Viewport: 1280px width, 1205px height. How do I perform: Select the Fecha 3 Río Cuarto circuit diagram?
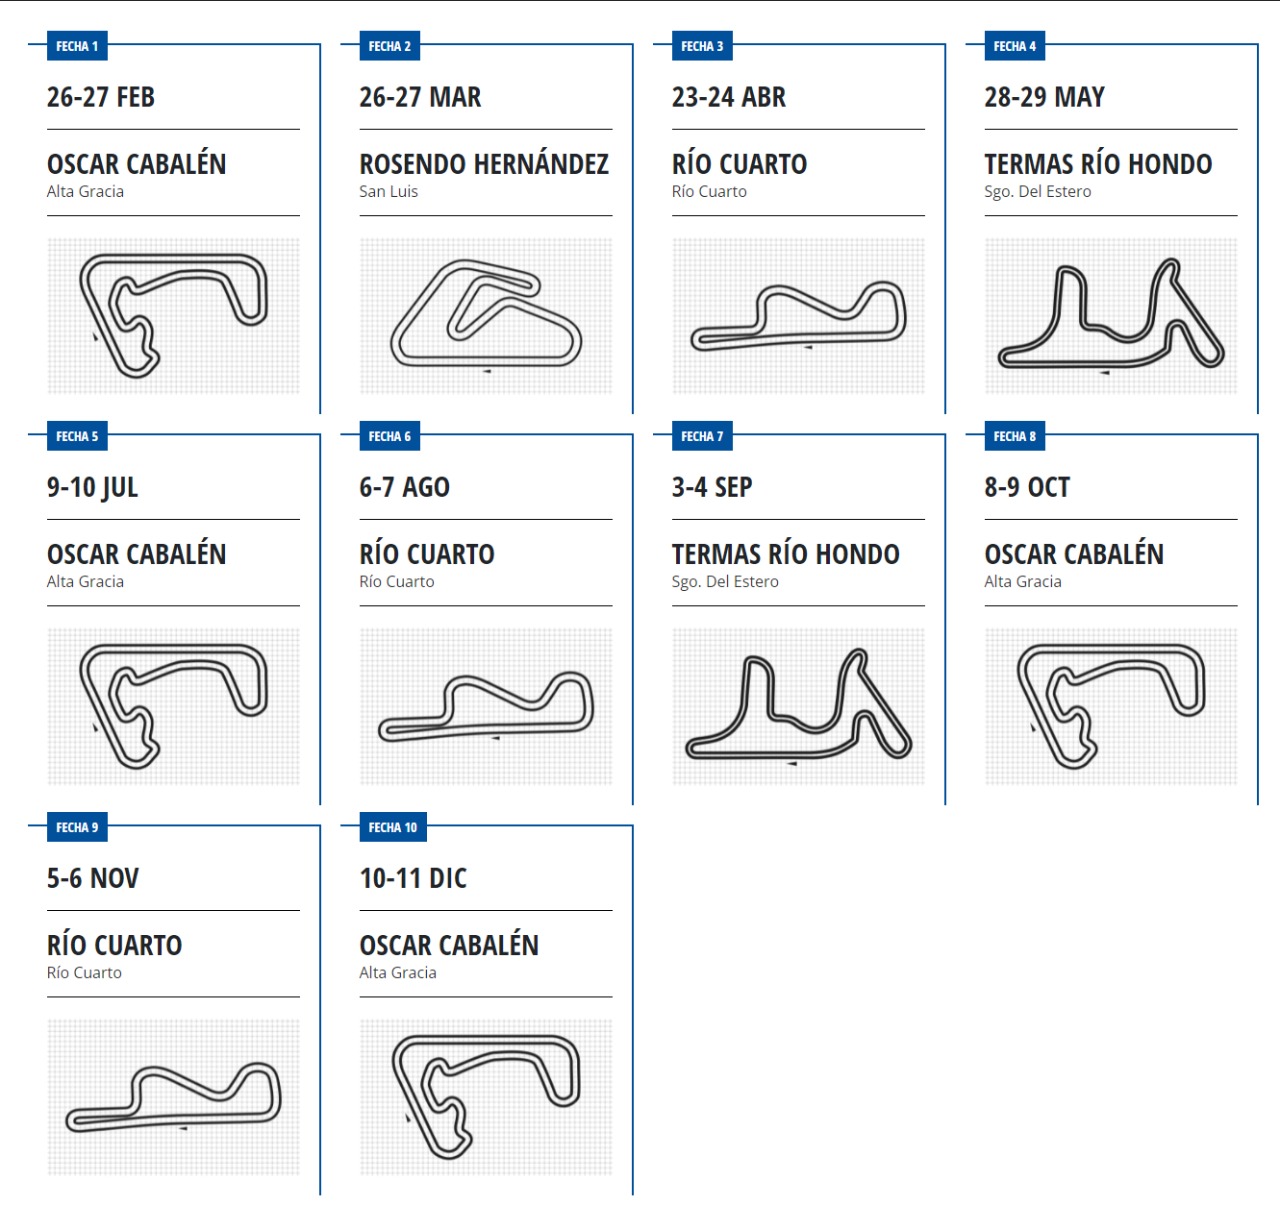[x=798, y=316]
